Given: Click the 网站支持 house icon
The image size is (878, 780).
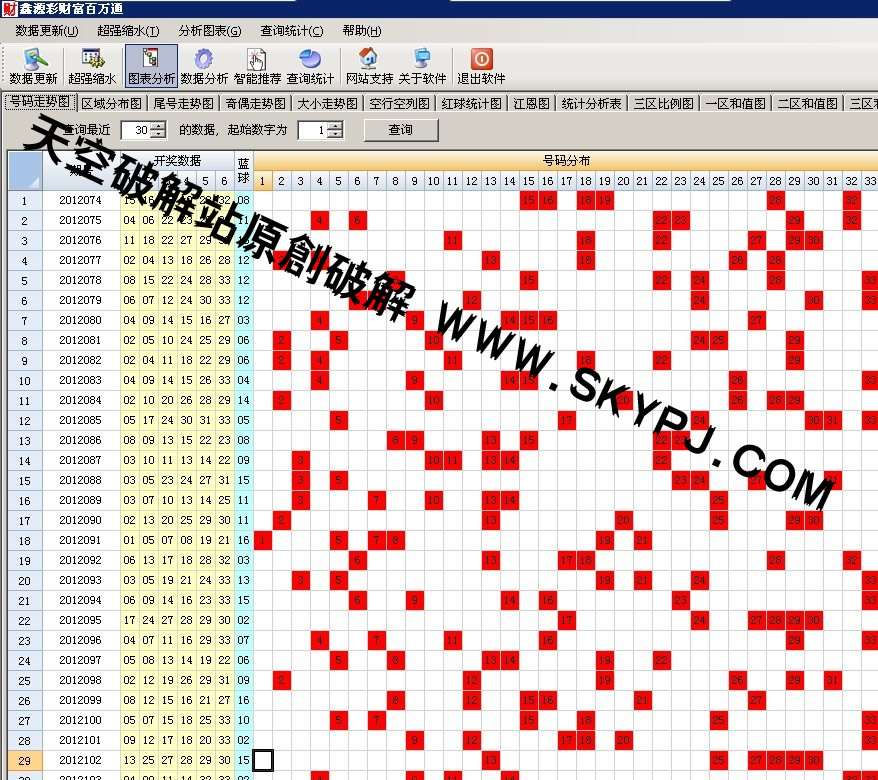Looking at the screenshot, I should pos(369,66).
